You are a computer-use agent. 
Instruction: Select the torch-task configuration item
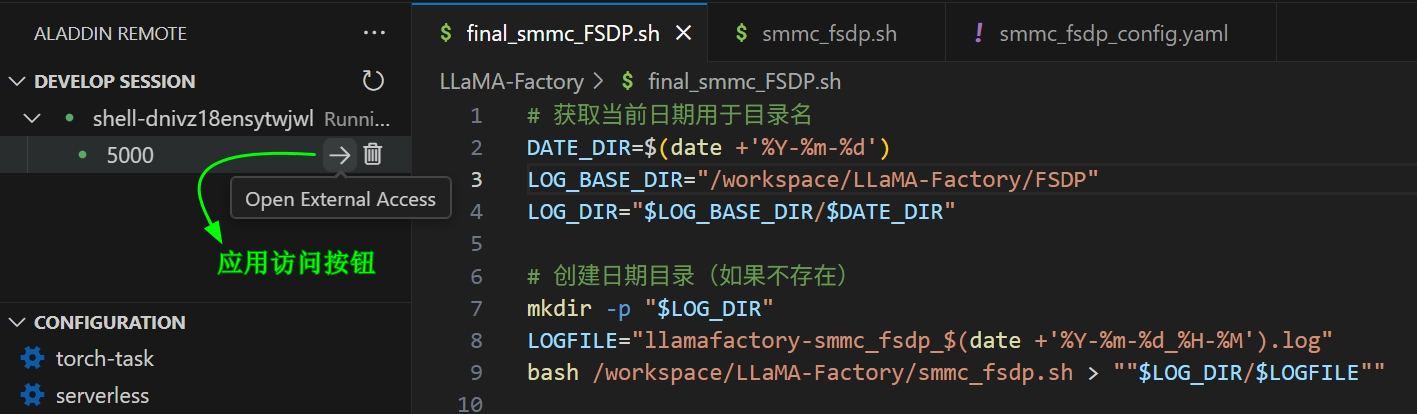click(104, 358)
